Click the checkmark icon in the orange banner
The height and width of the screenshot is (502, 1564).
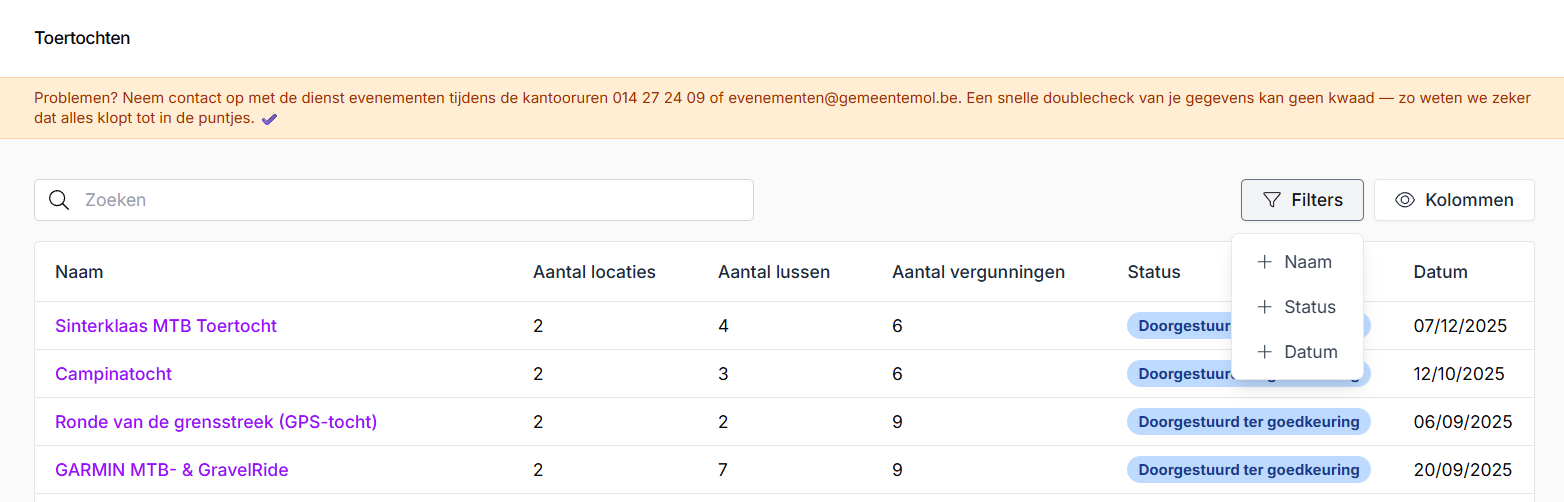(269, 119)
